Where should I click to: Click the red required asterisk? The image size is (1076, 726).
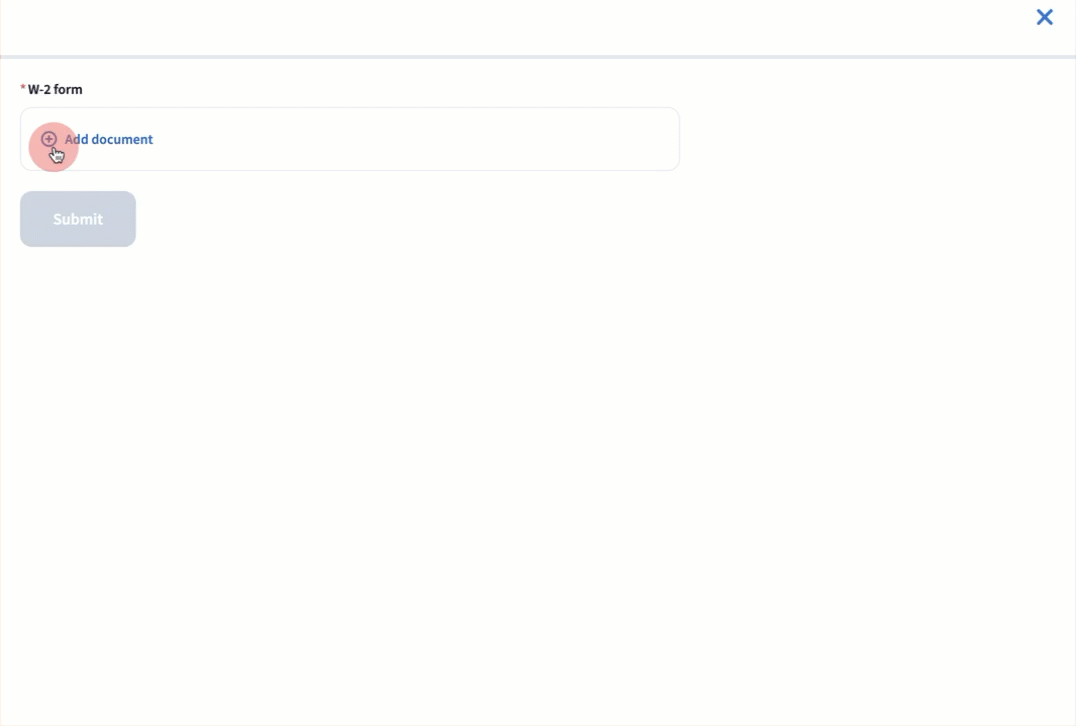[x=23, y=89]
